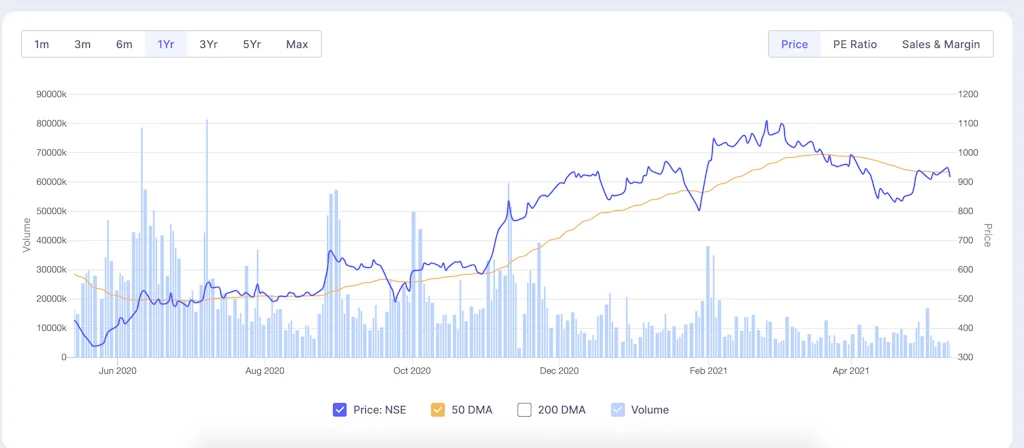
Task: Select the Max time range
Action: [297, 44]
